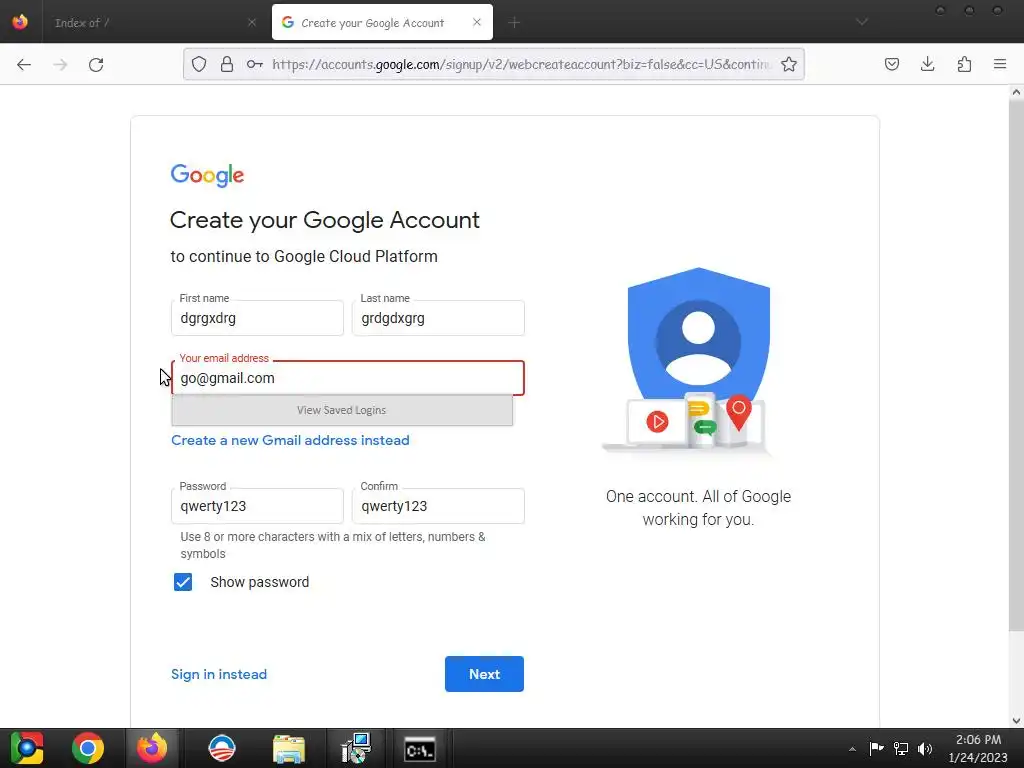Open 'Create a new Gmail address instead'
This screenshot has height=768, width=1024.
coord(290,440)
